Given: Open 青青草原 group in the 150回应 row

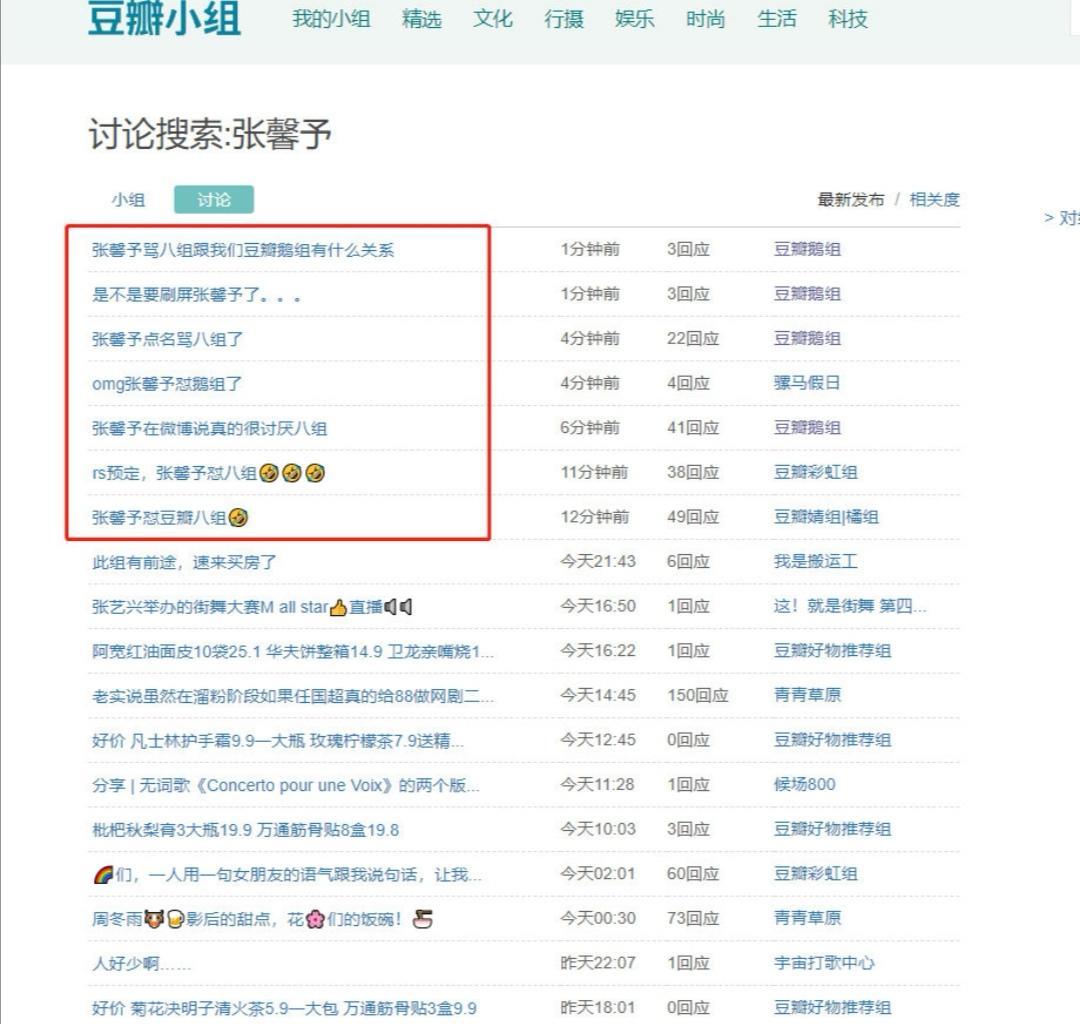Looking at the screenshot, I should point(807,695).
